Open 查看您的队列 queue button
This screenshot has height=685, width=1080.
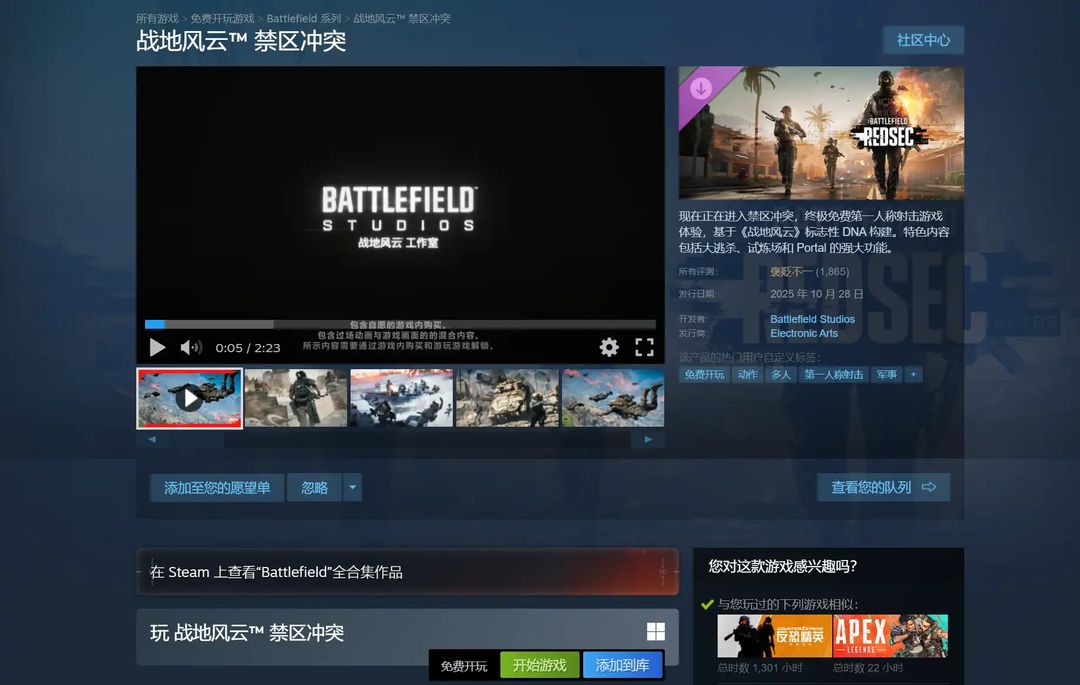pyautogui.click(x=883, y=487)
